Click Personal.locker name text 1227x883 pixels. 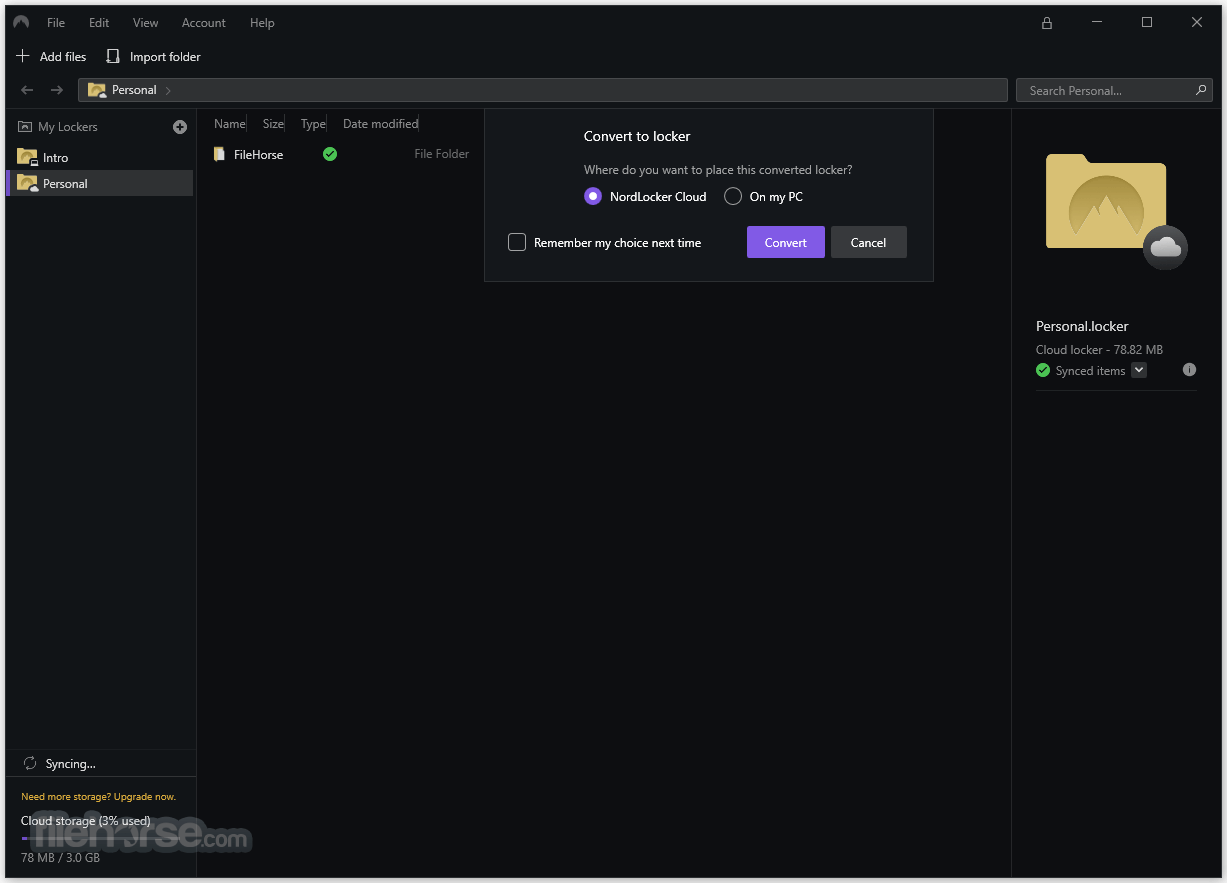(x=1082, y=326)
